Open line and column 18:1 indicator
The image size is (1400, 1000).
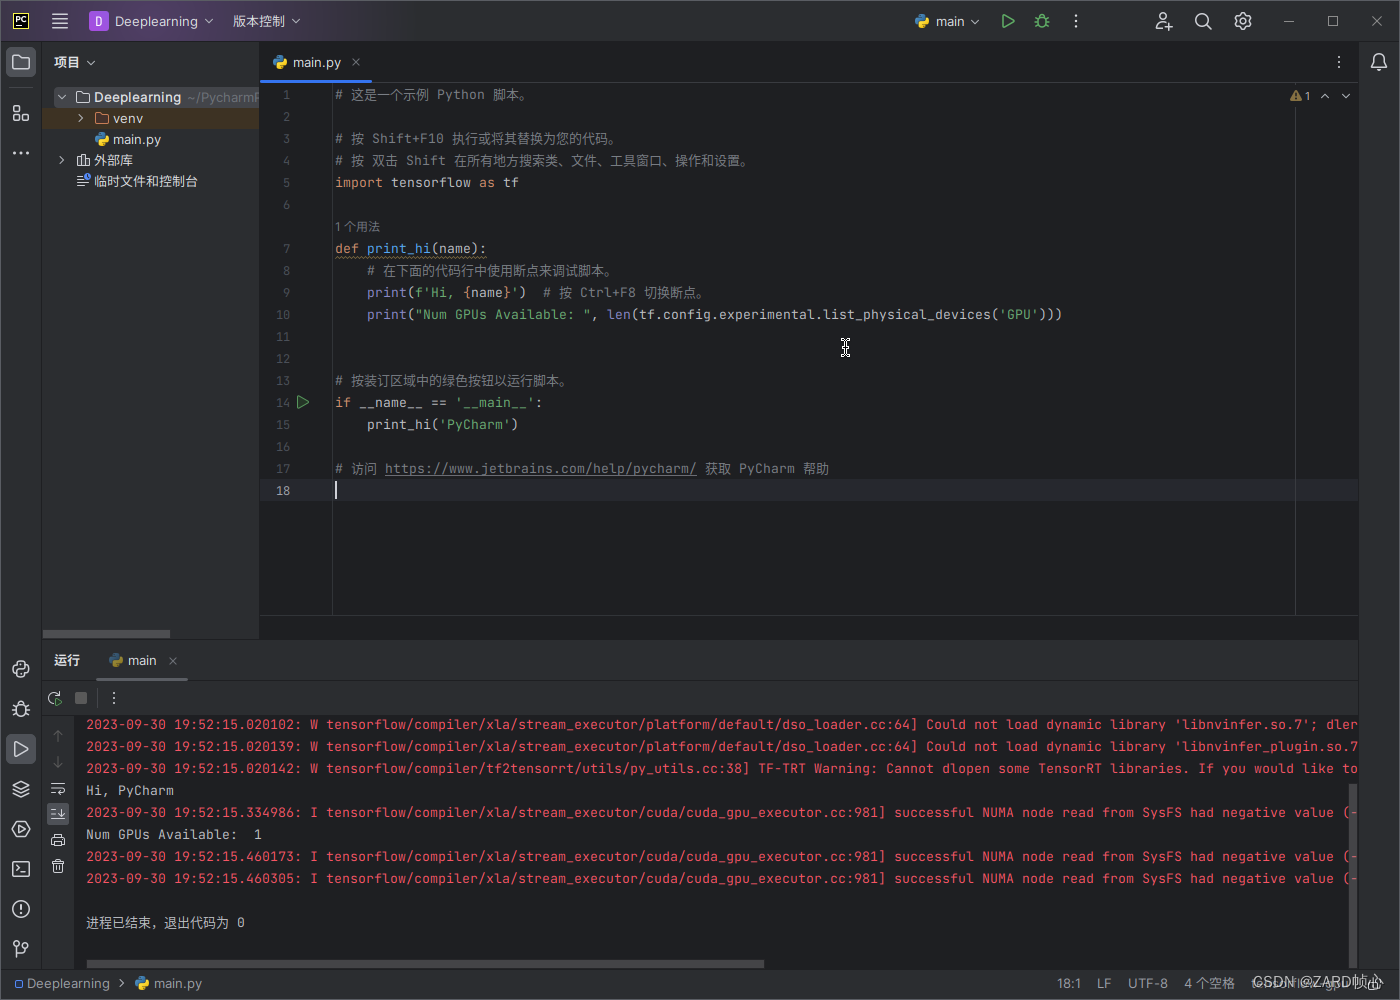coord(1069,984)
